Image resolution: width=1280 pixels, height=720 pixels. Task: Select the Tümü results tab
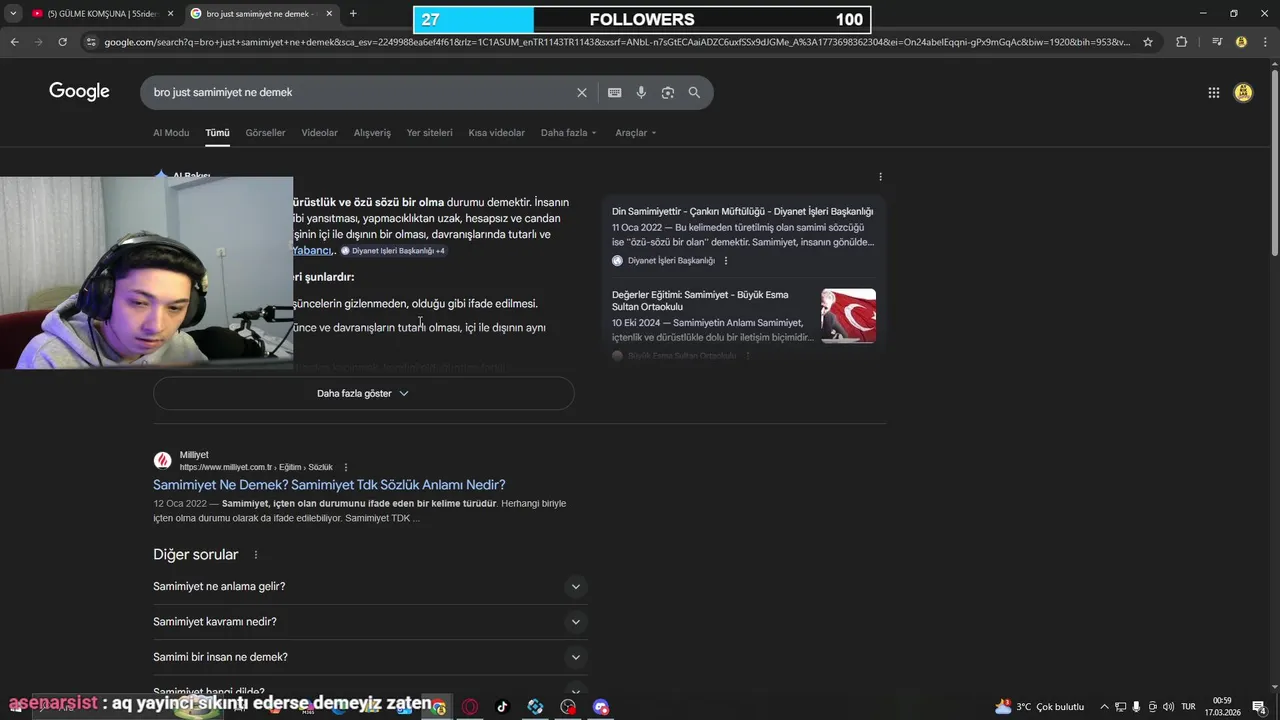217,133
